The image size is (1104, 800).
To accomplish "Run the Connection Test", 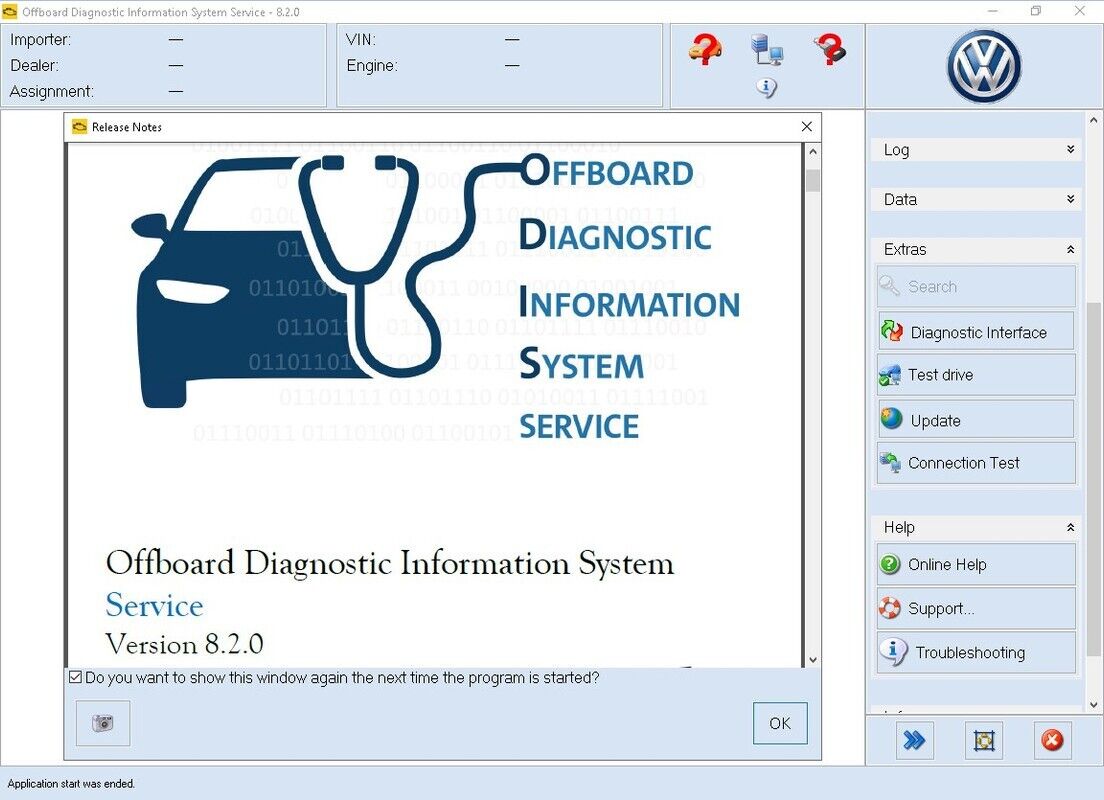I will pos(975,463).
